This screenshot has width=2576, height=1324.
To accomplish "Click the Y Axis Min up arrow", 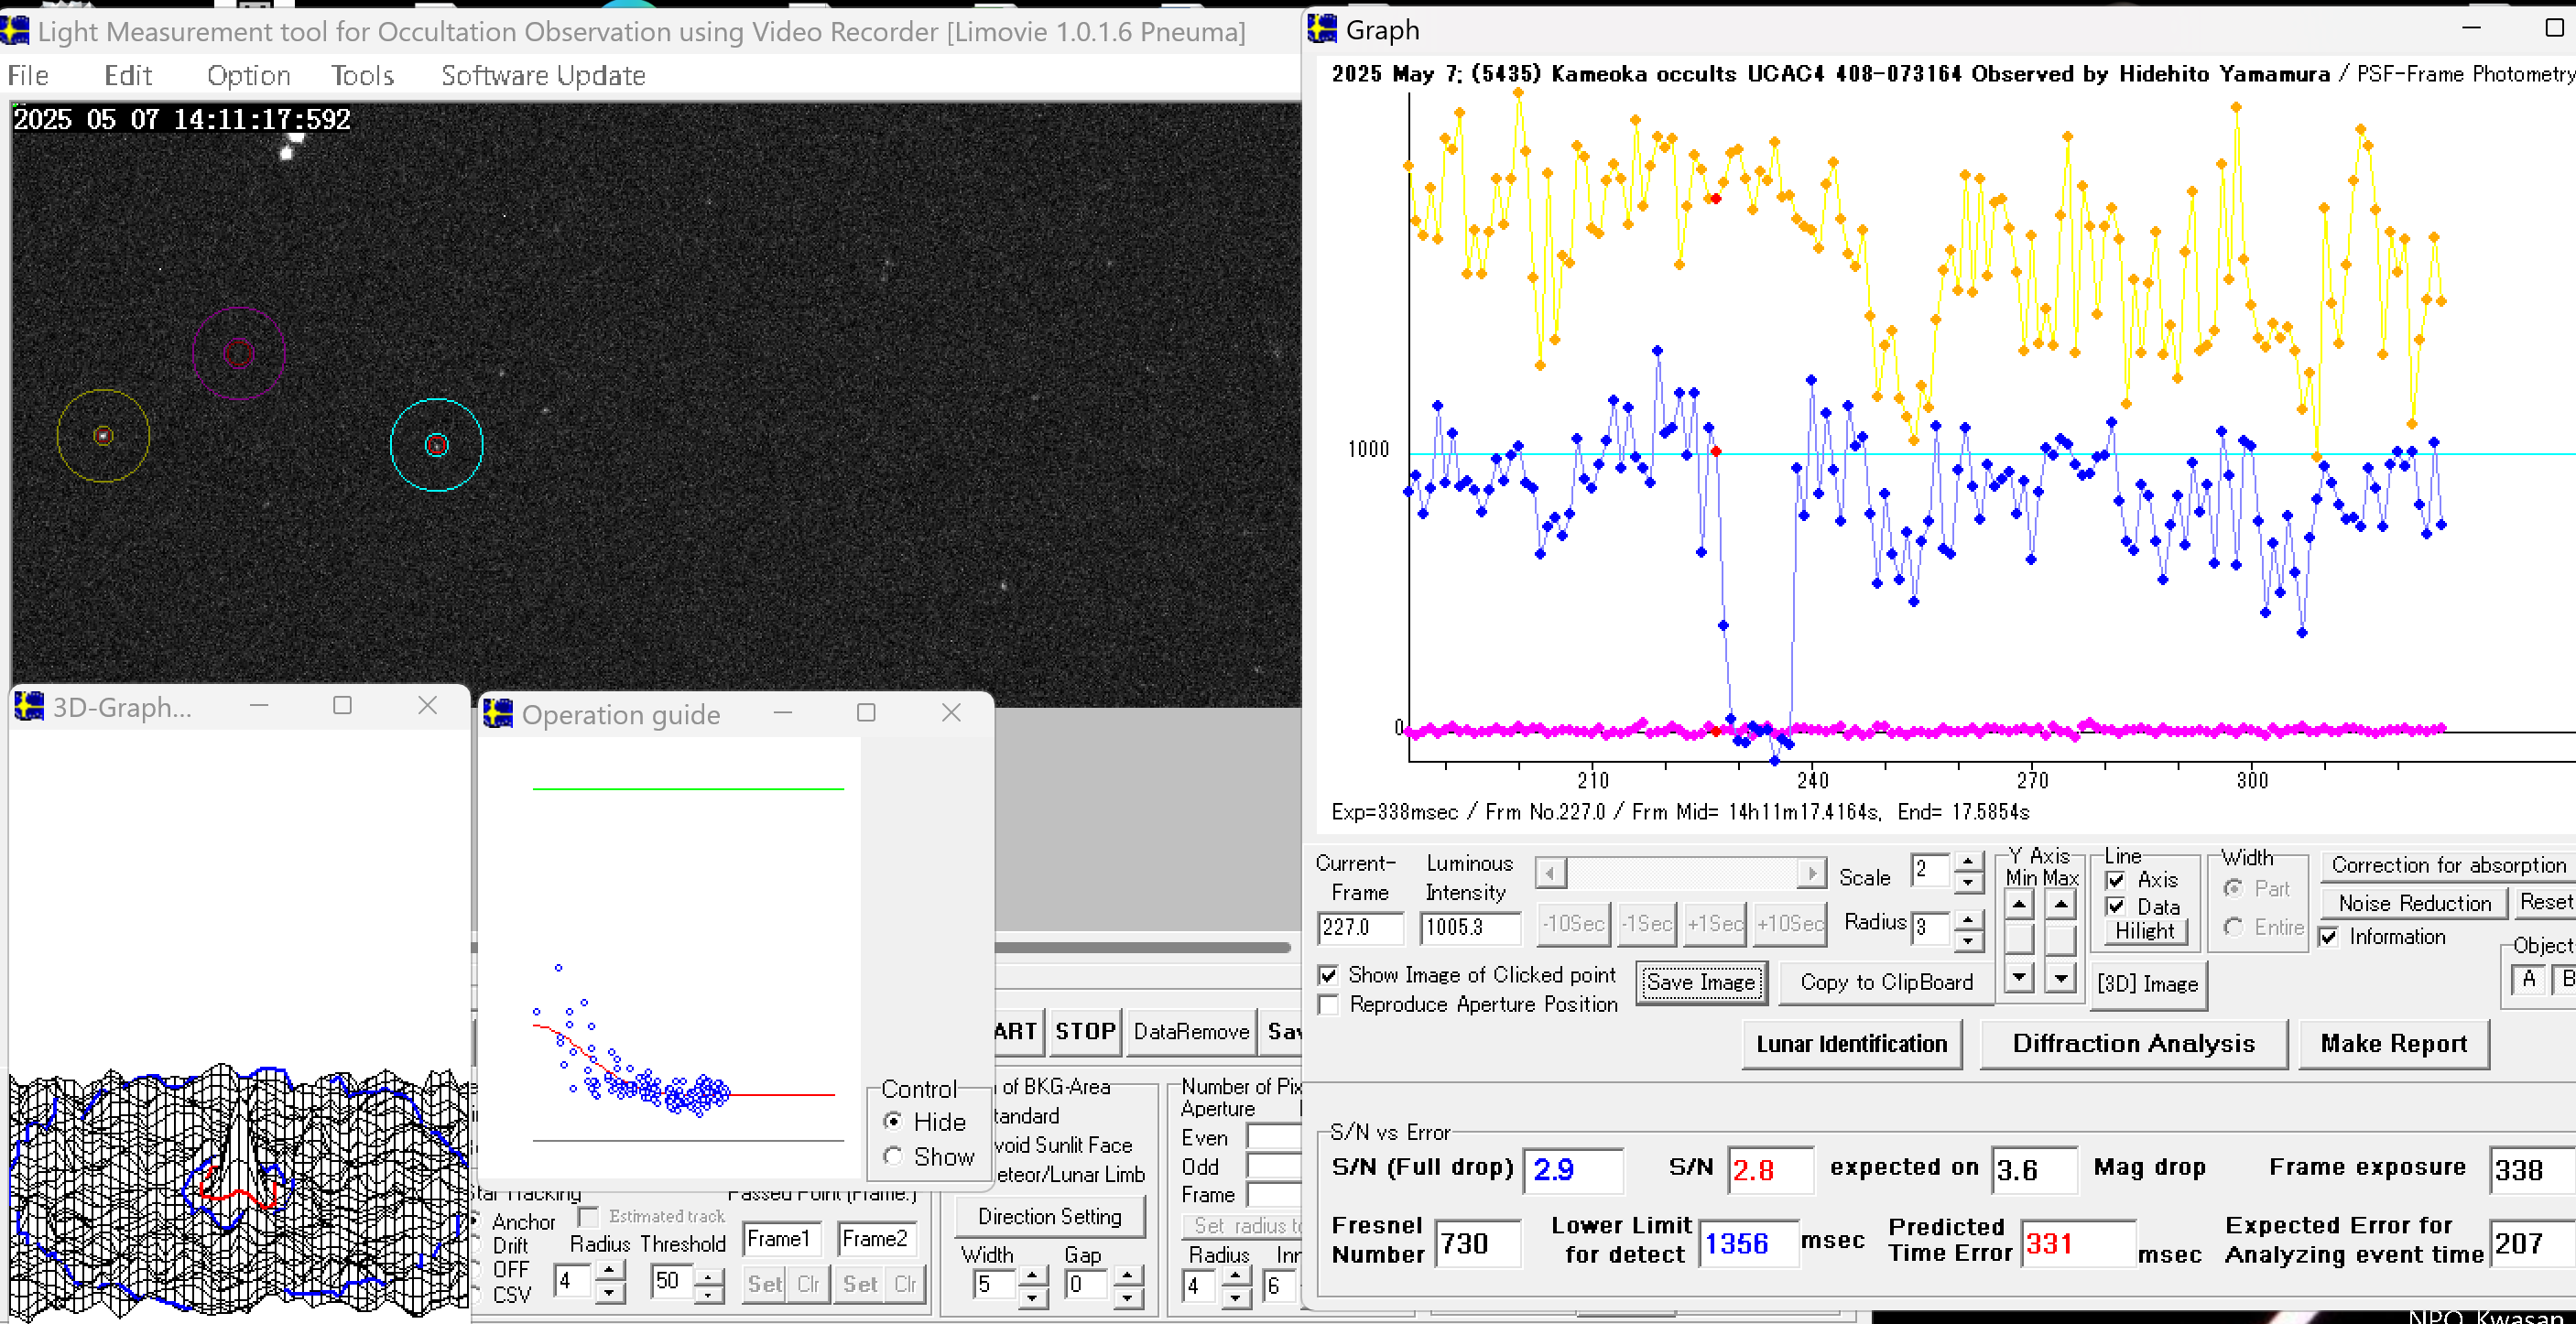I will point(2019,904).
